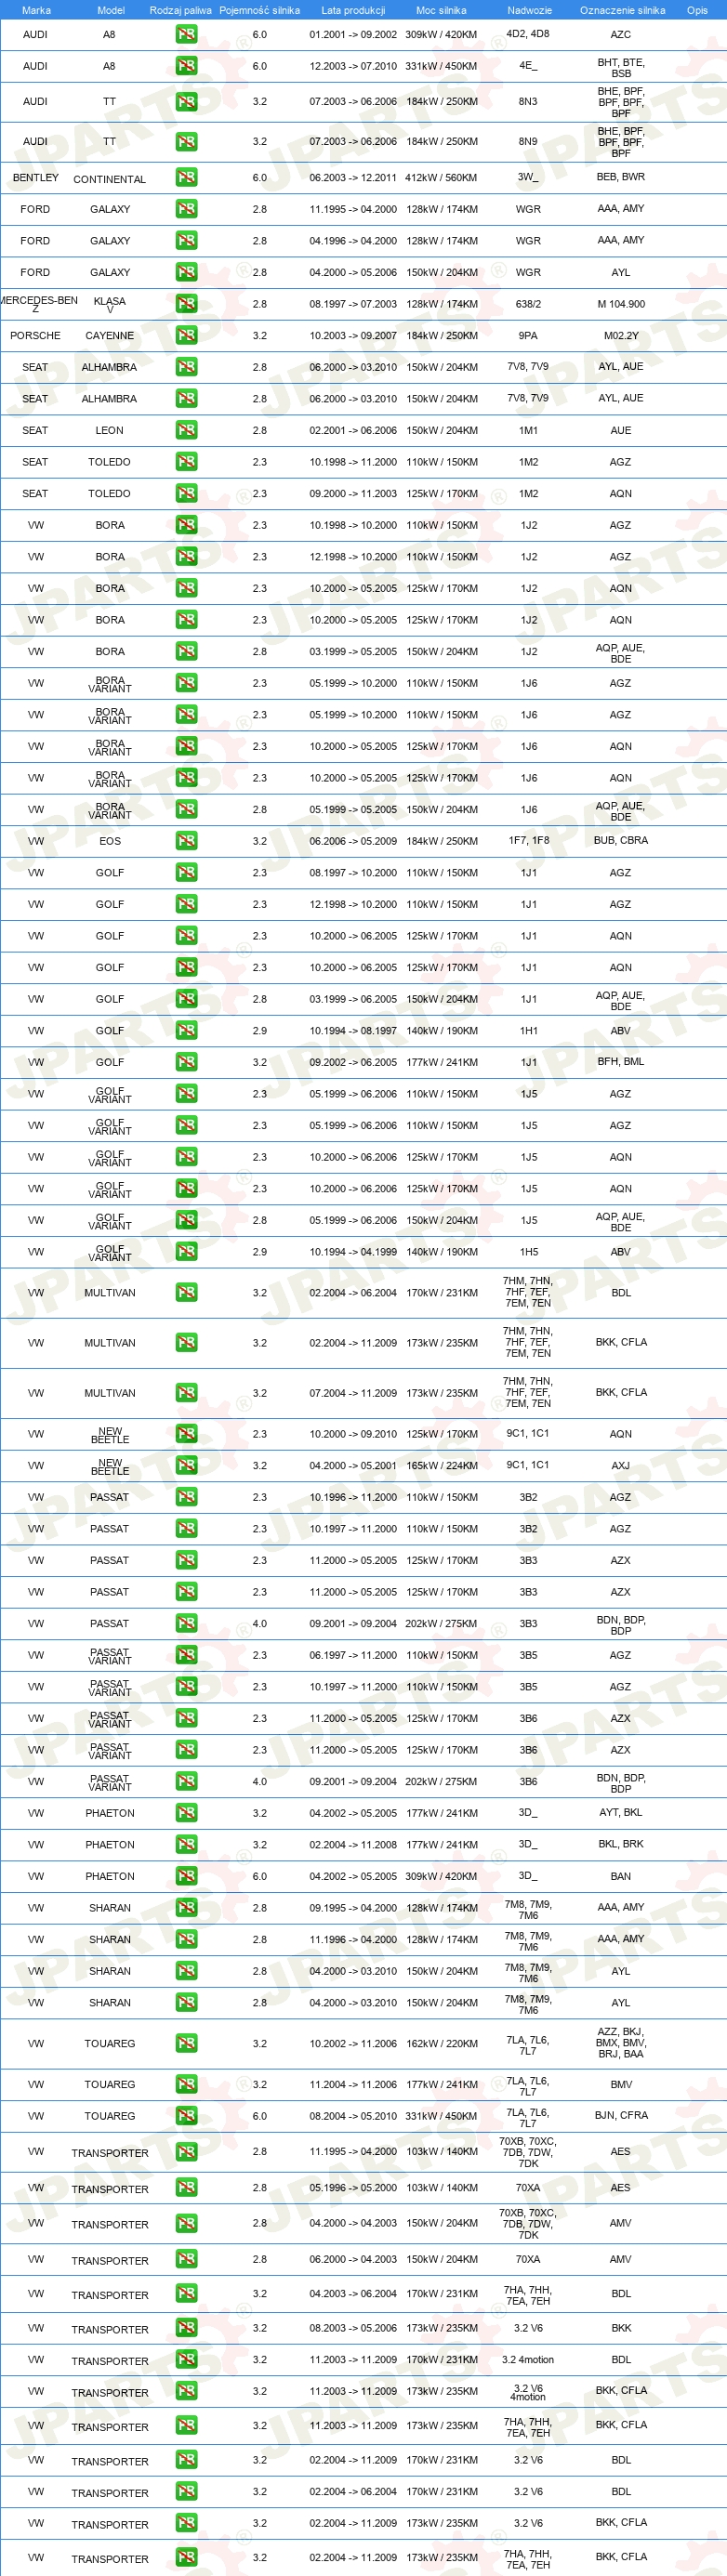The height and width of the screenshot is (2576, 727).
Task: Click petrol fuel icon for Audi A8 AZC
Action: coord(186,34)
